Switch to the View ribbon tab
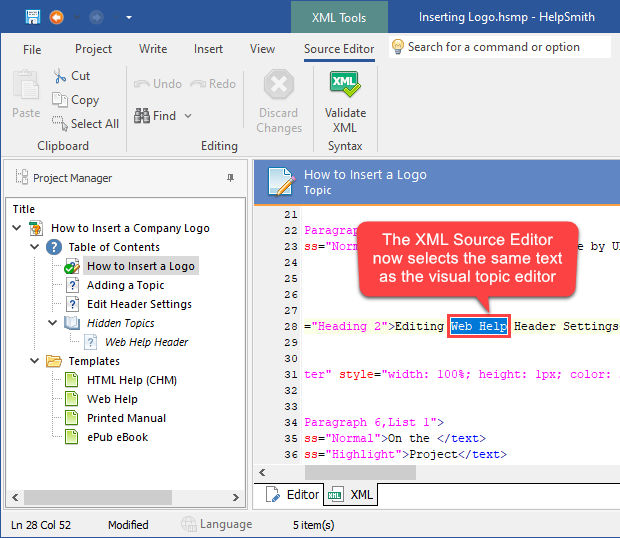The height and width of the screenshot is (538, 620). pyautogui.click(x=262, y=49)
